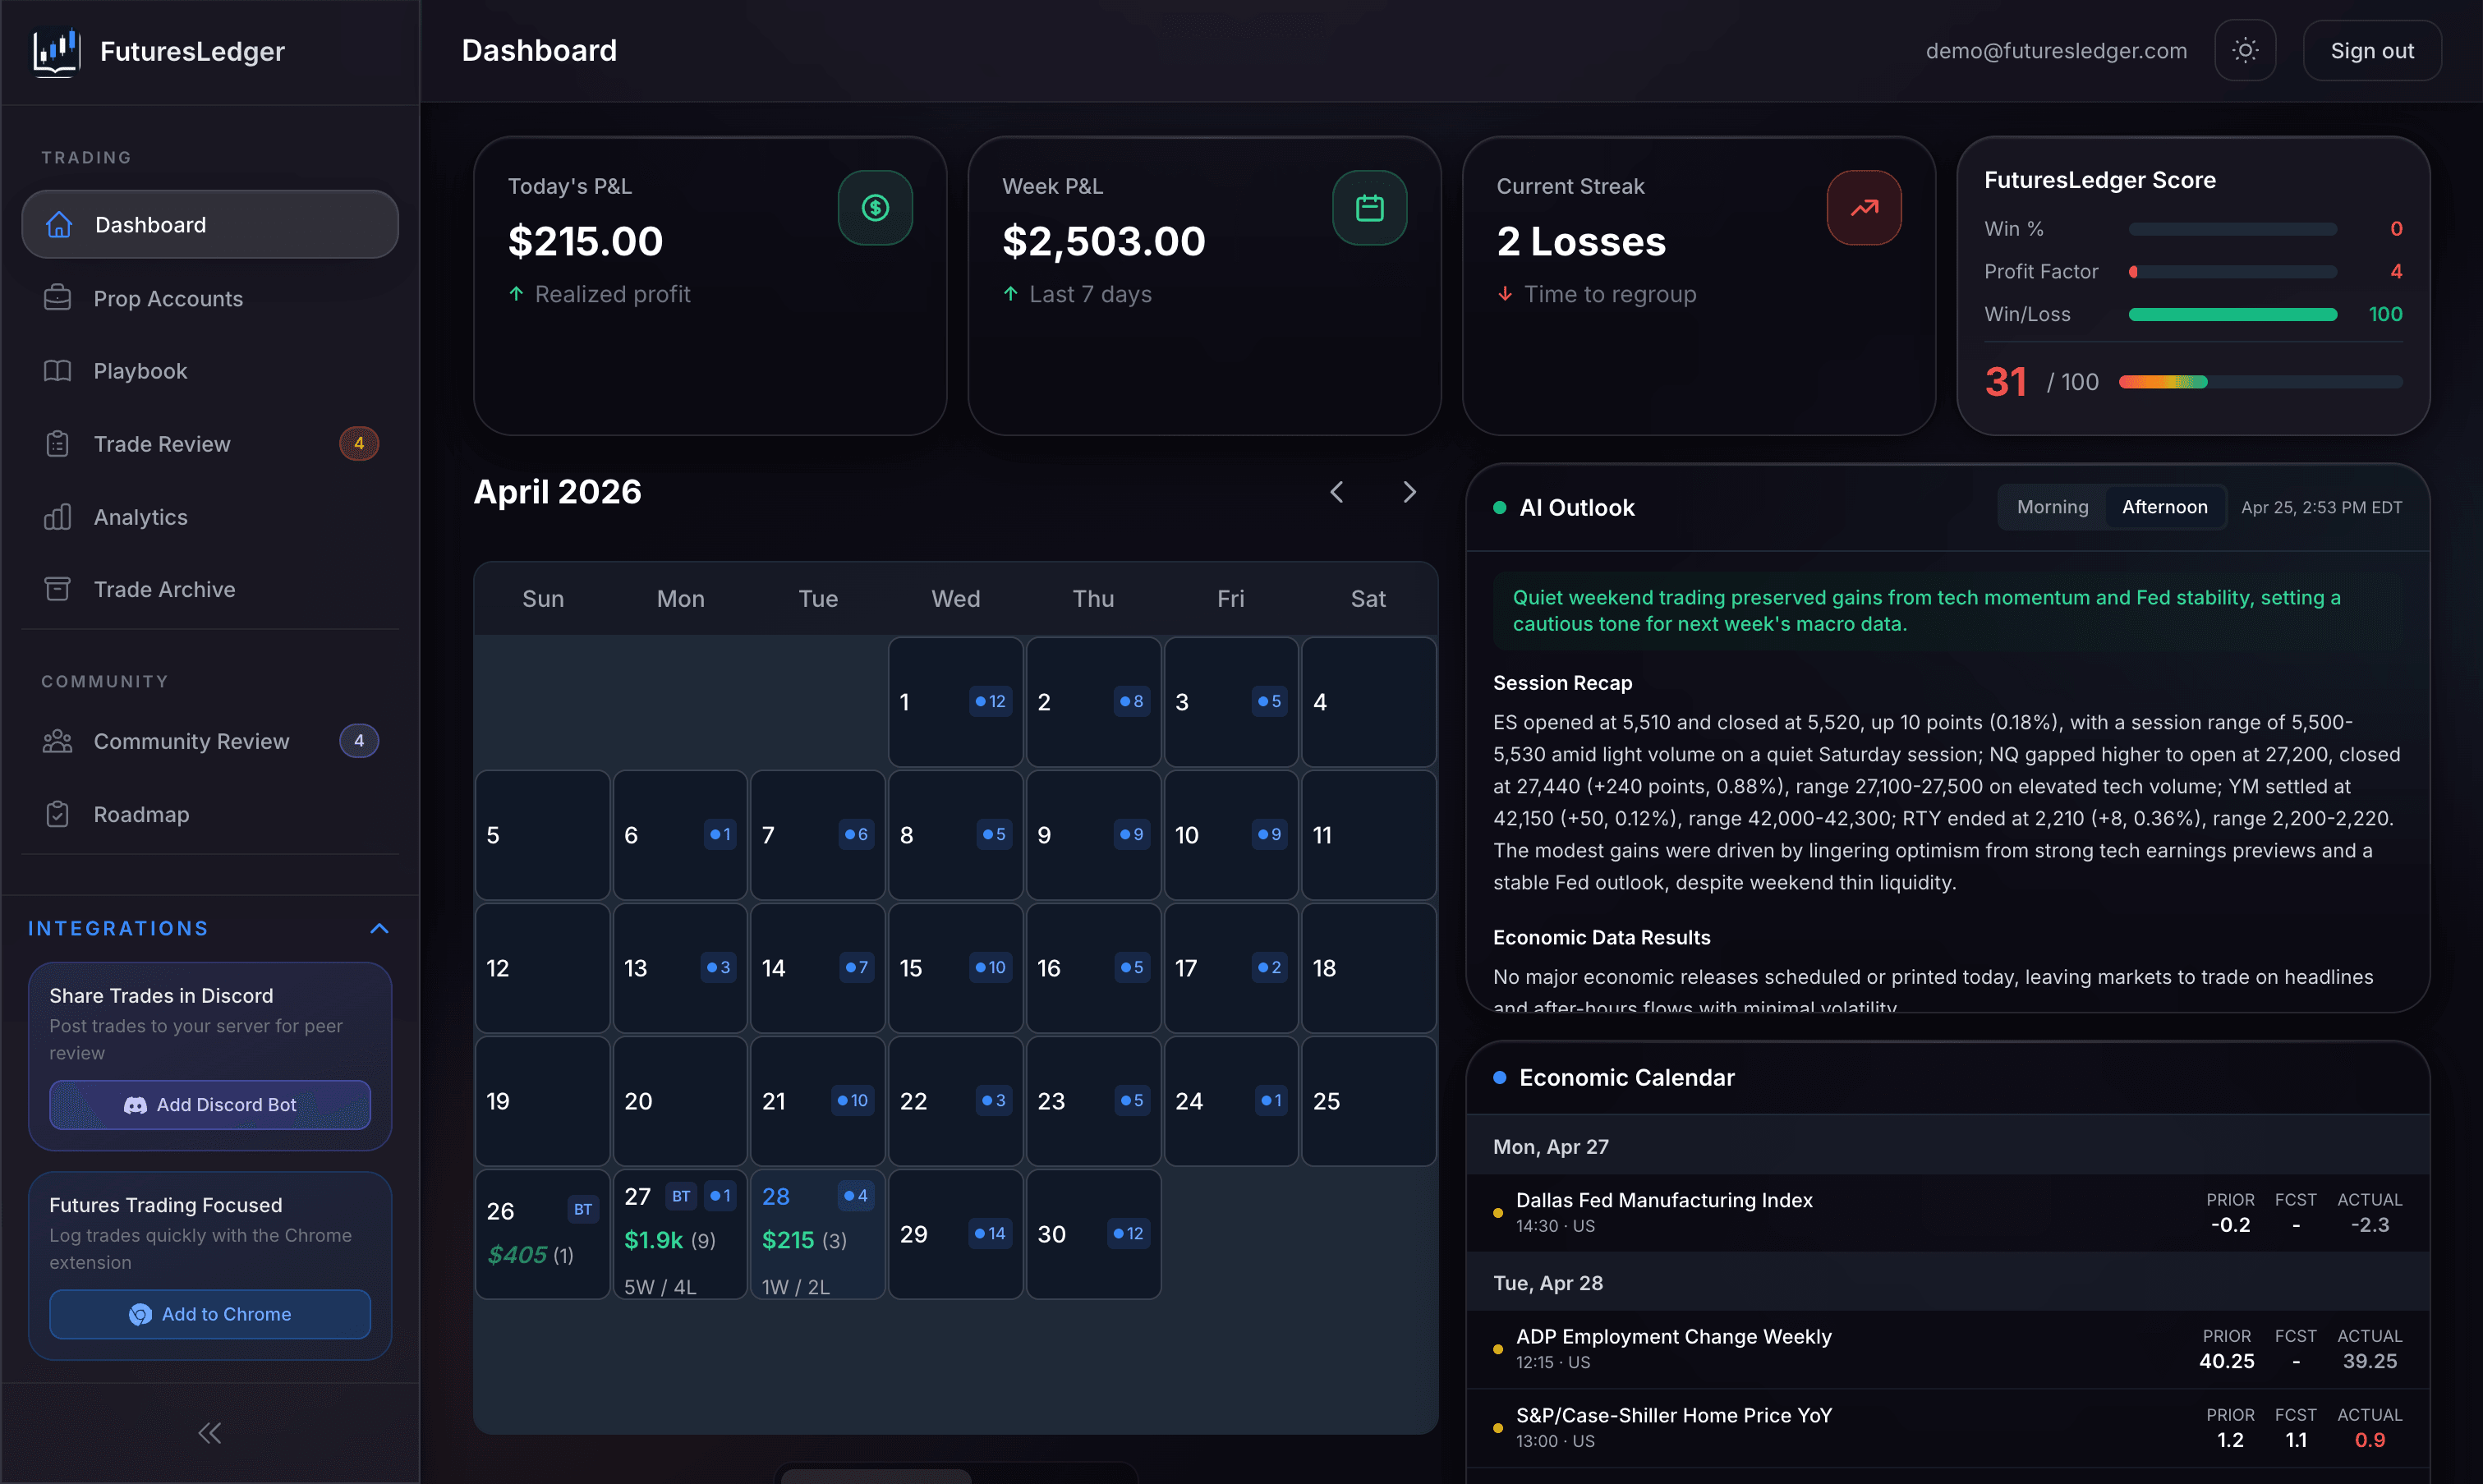Click the demo@futuresledger.com account email
This screenshot has width=2483, height=1484.
[2056, 51]
